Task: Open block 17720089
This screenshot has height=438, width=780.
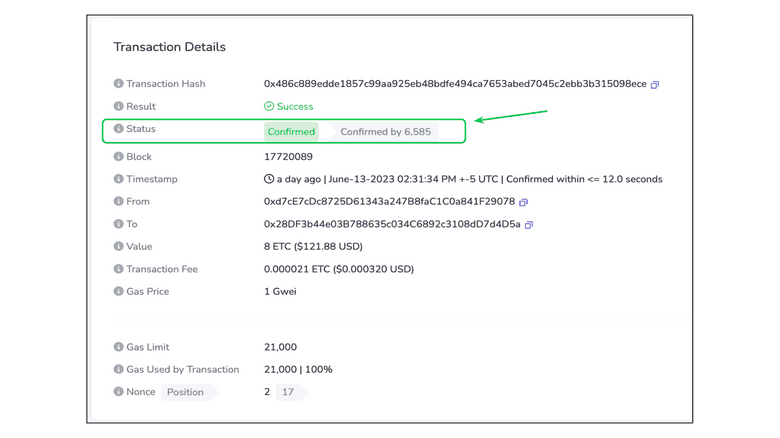Action: click(288, 157)
